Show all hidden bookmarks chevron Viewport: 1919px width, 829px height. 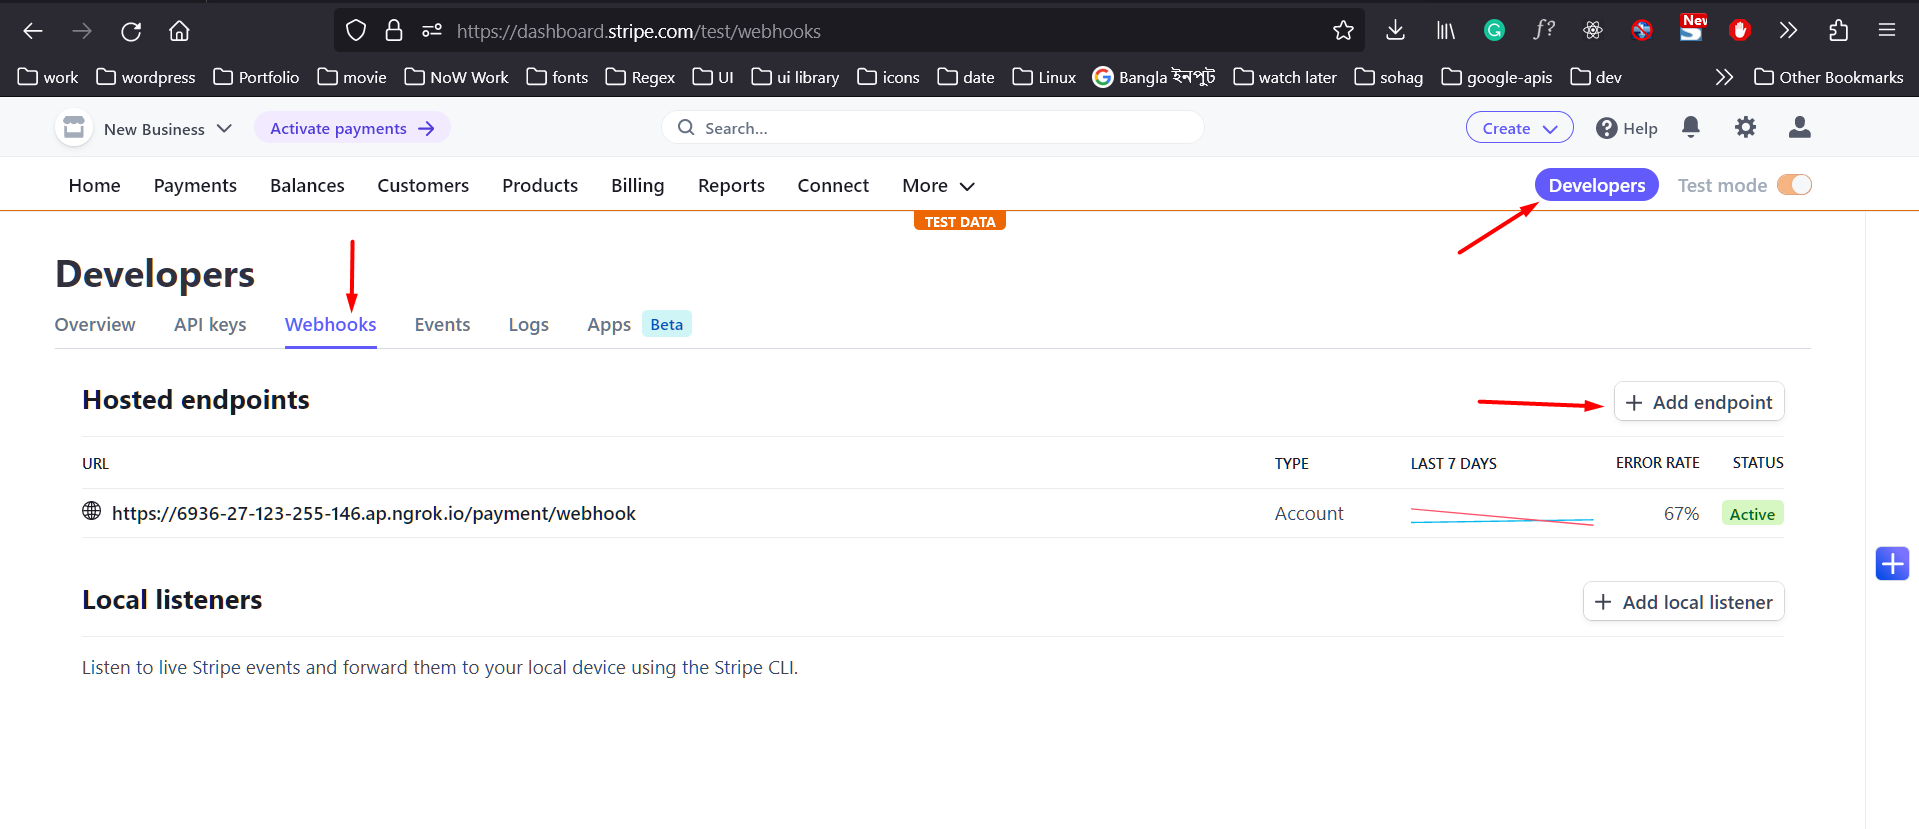(1724, 77)
